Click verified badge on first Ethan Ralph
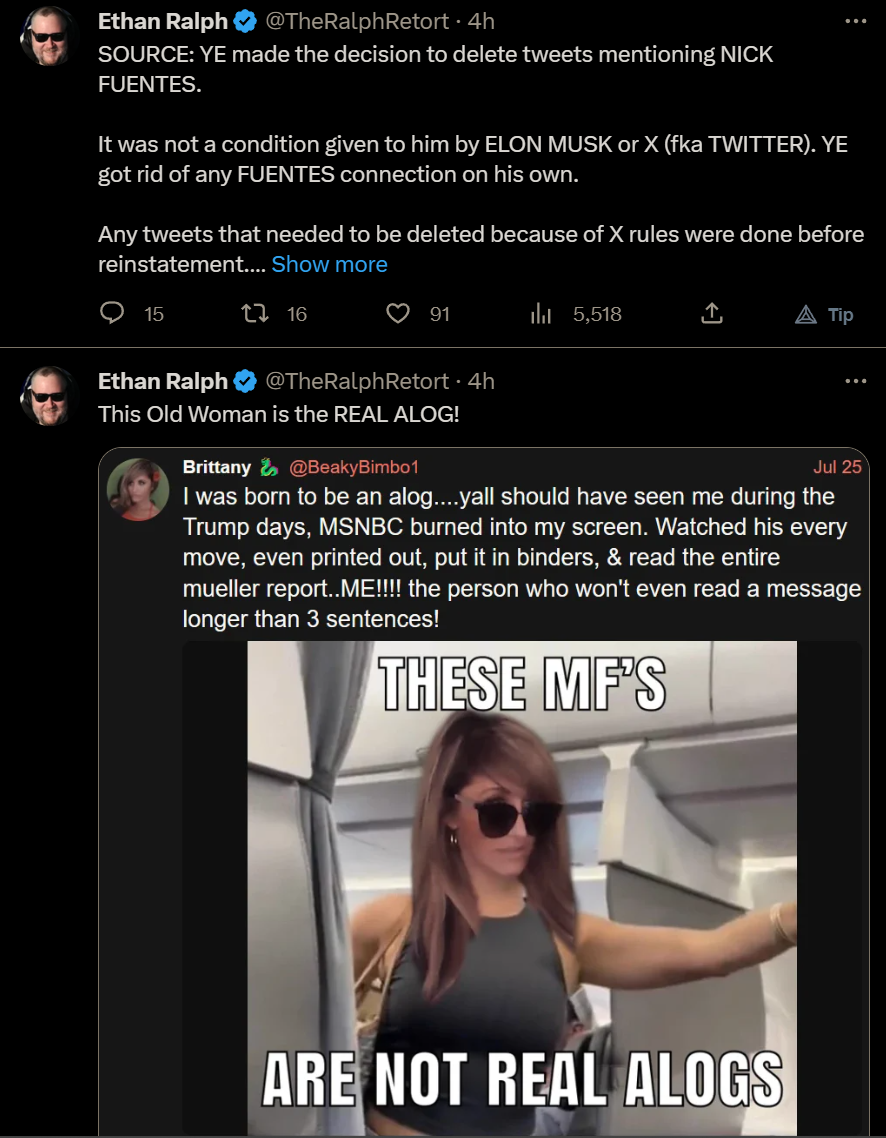 (245, 22)
